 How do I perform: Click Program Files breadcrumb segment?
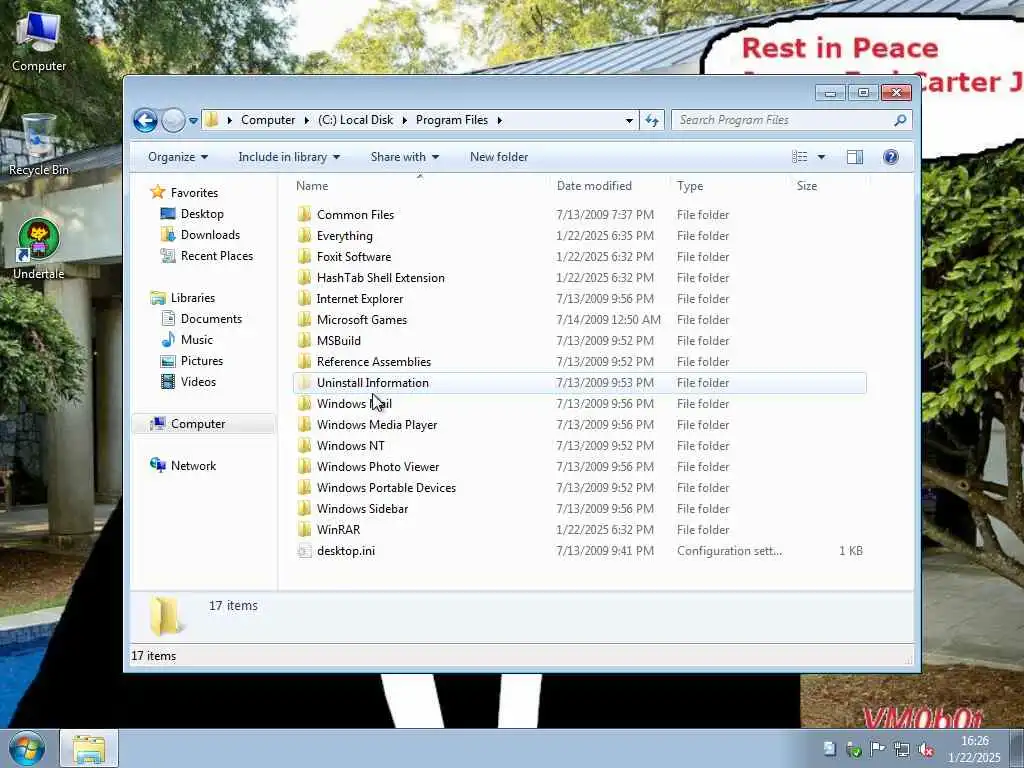tap(452, 120)
